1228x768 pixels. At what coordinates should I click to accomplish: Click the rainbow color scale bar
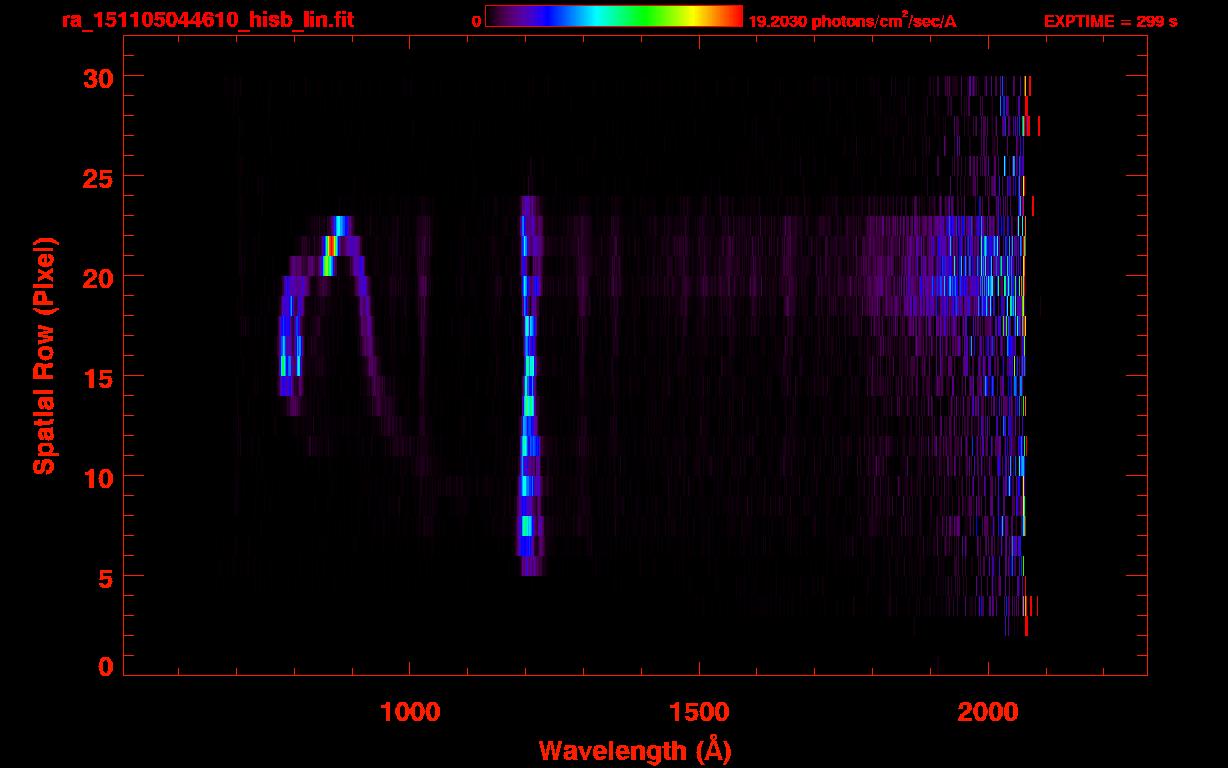[x=614, y=16]
